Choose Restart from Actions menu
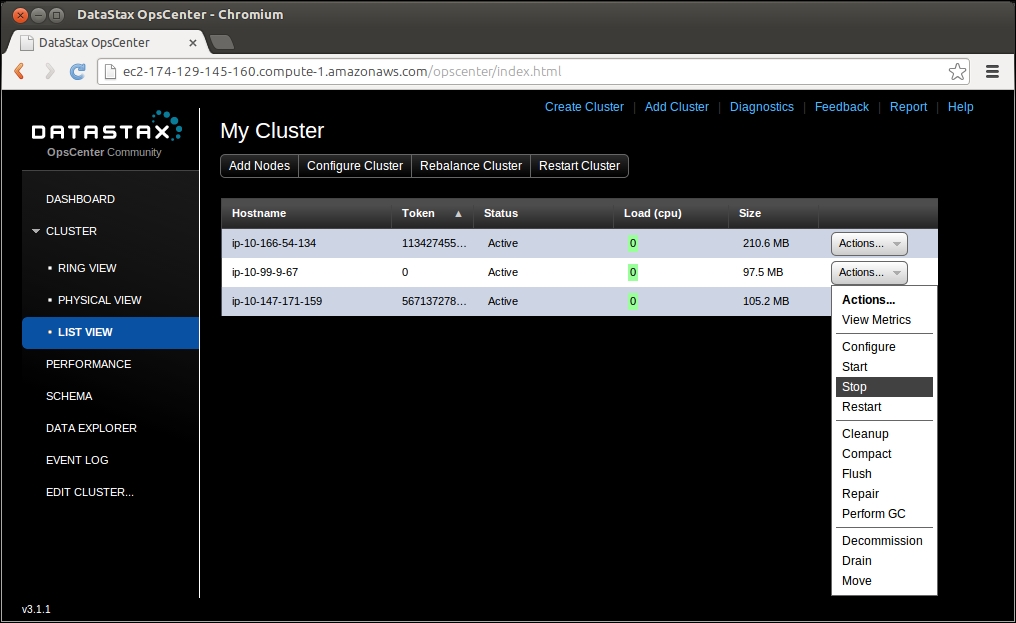 (884, 407)
